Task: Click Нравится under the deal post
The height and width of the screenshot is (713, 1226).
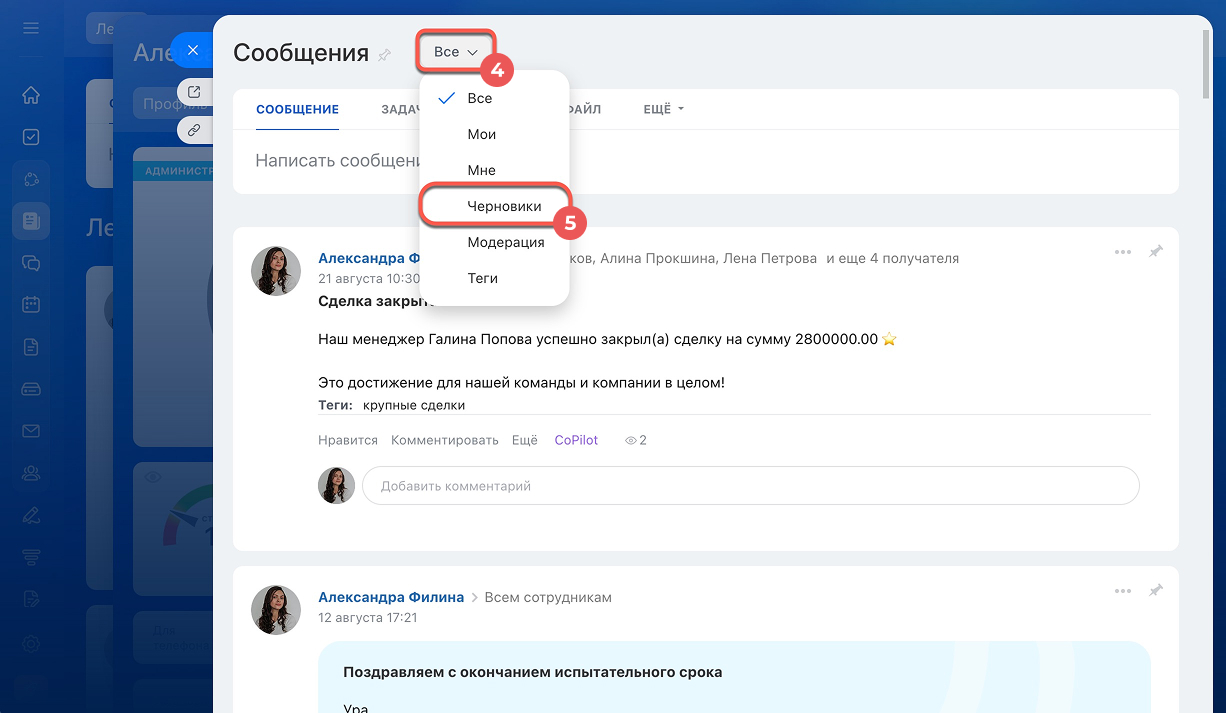Action: (348, 440)
